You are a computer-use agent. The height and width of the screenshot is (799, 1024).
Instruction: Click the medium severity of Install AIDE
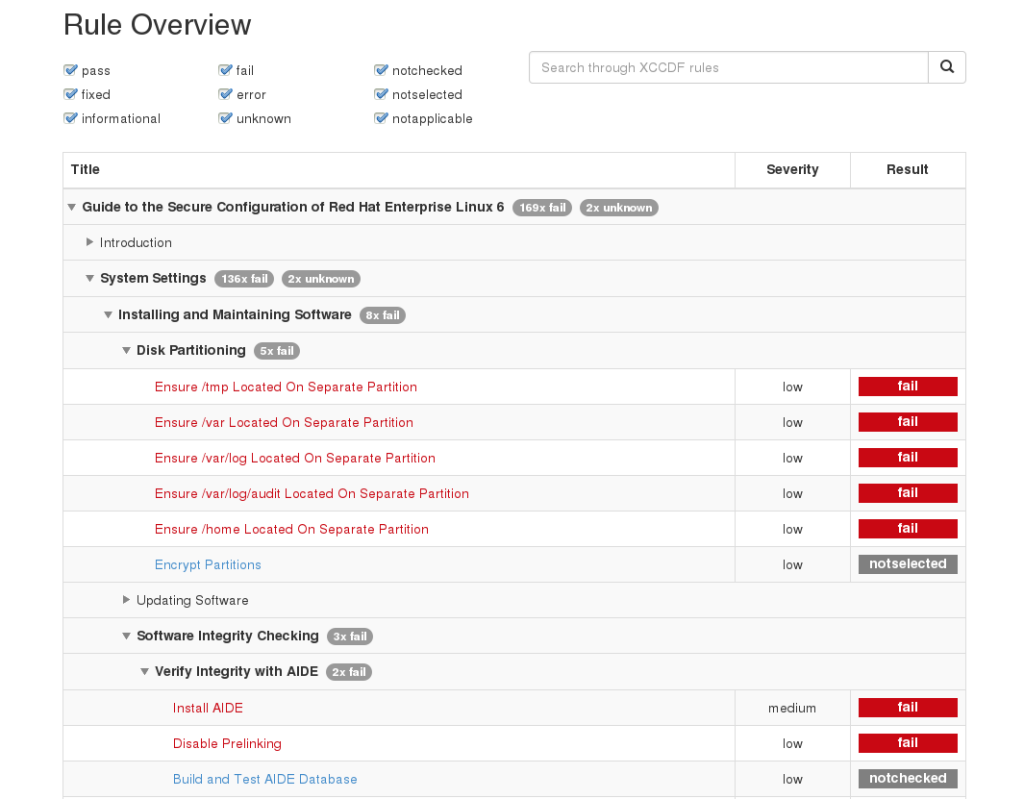pyautogui.click(x=792, y=708)
